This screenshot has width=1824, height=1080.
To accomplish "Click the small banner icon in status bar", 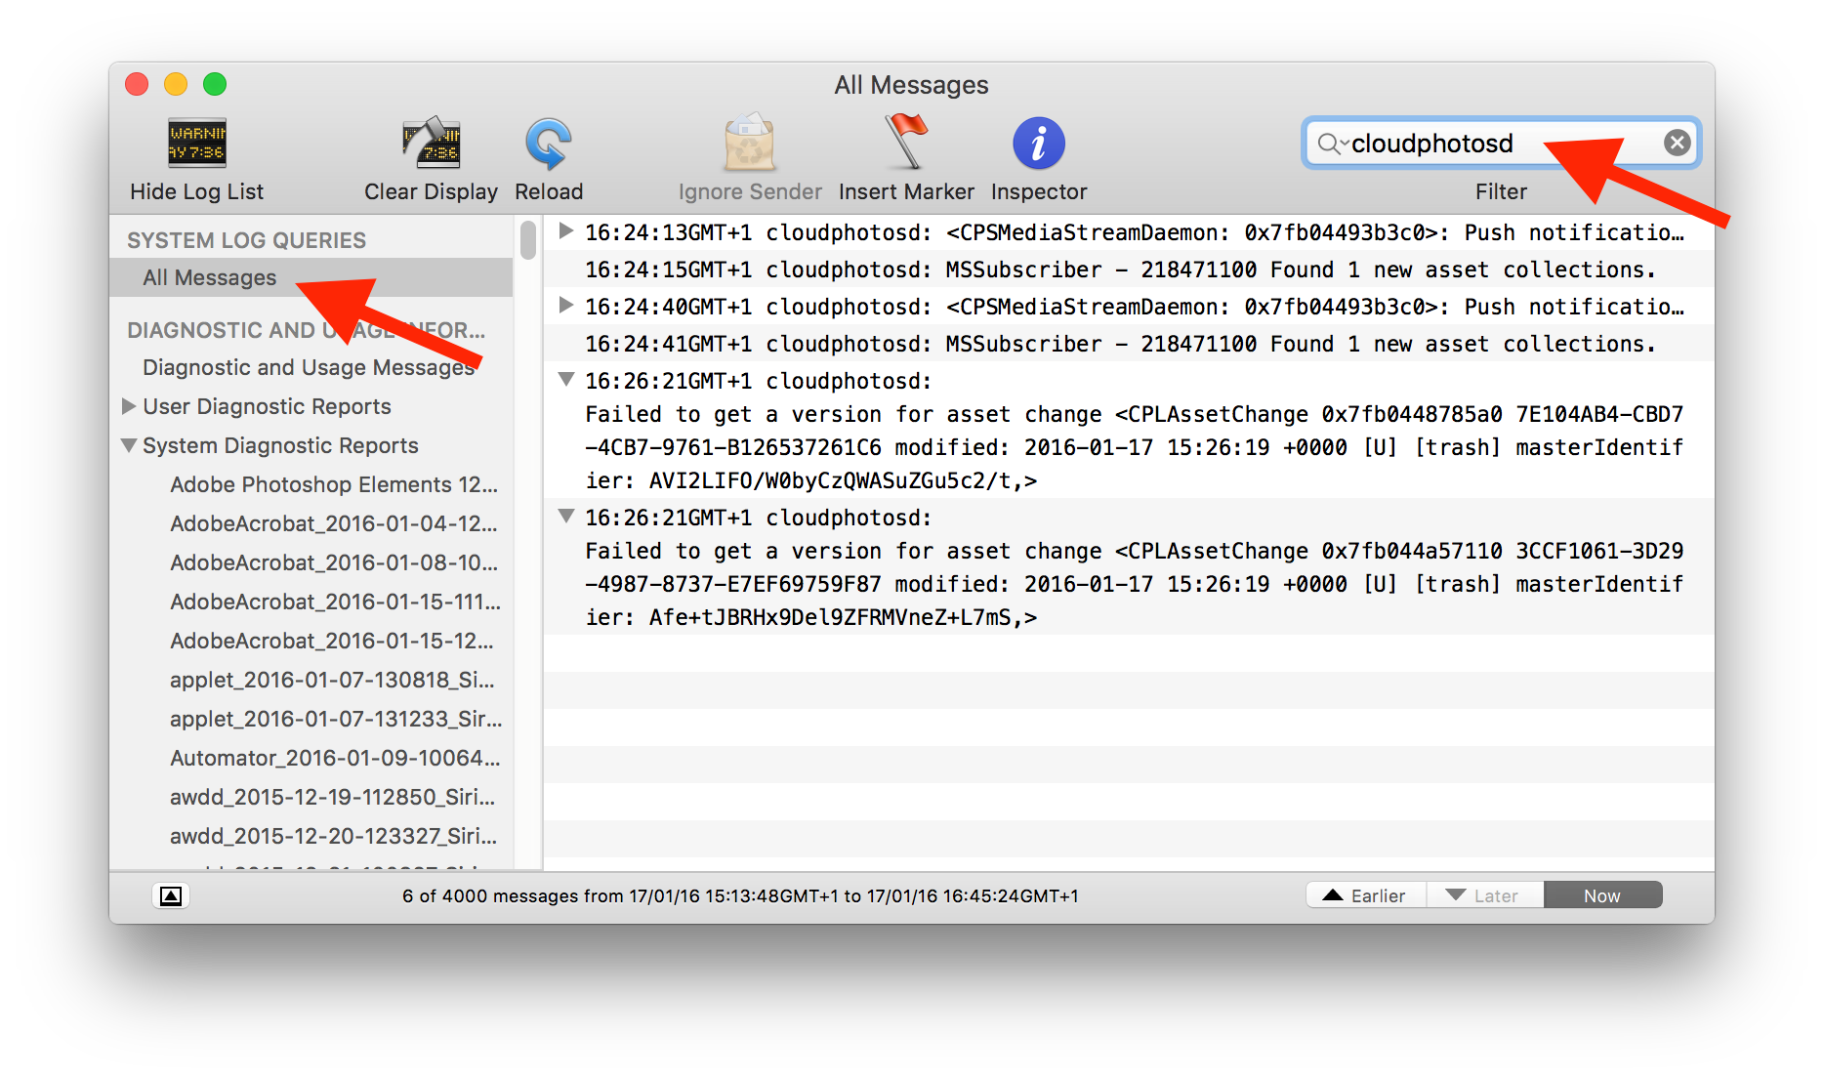I will (x=170, y=896).
